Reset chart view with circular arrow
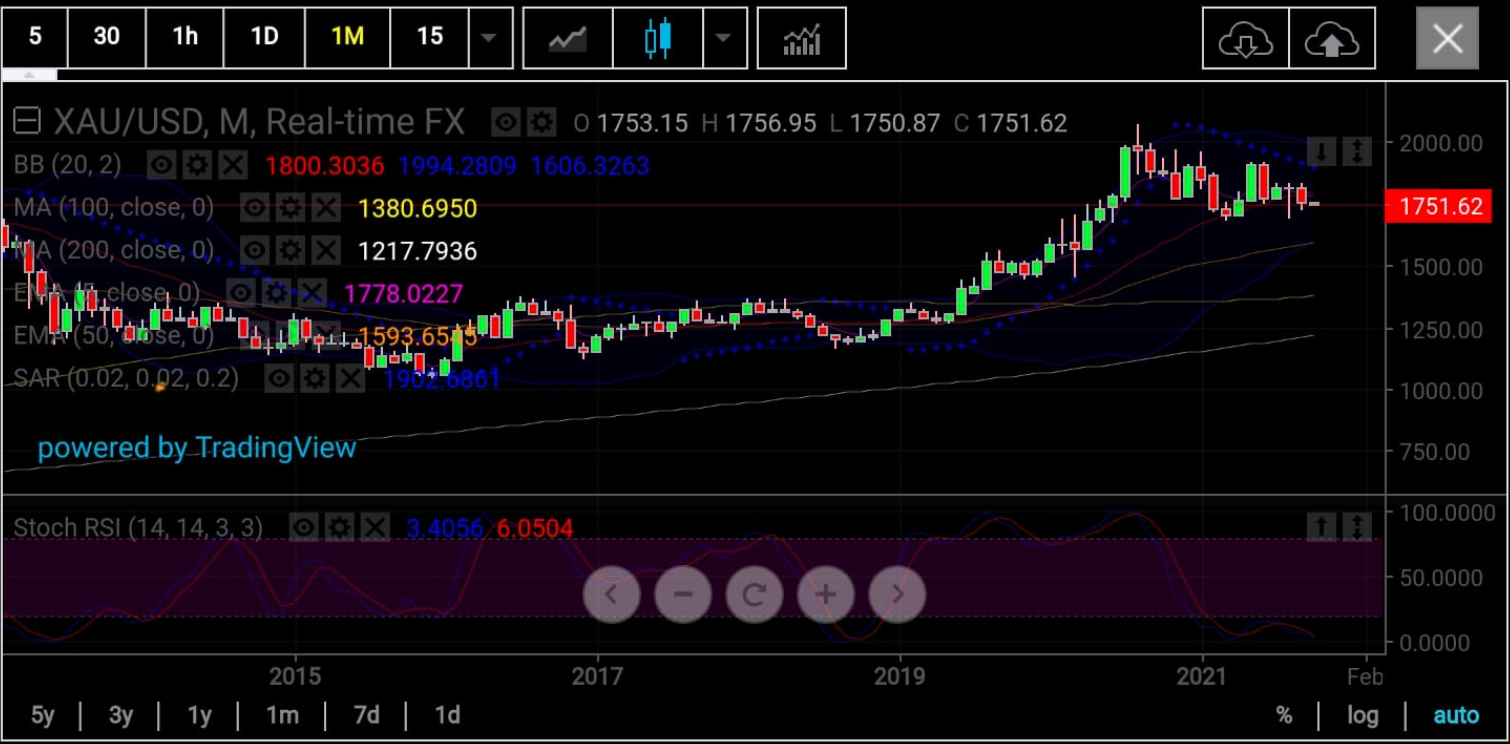This screenshot has width=1510, height=744. click(754, 594)
